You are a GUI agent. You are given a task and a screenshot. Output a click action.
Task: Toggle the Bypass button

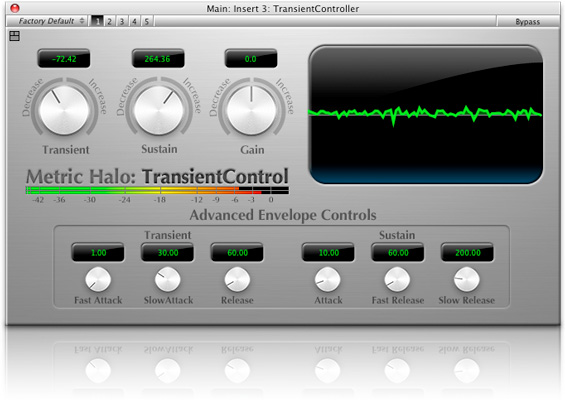(528, 21)
